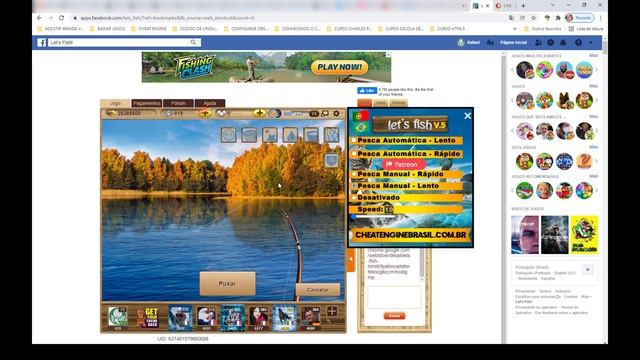
Task: Open Página inicial in Facebook header
Action: pyautogui.click(x=513, y=42)
